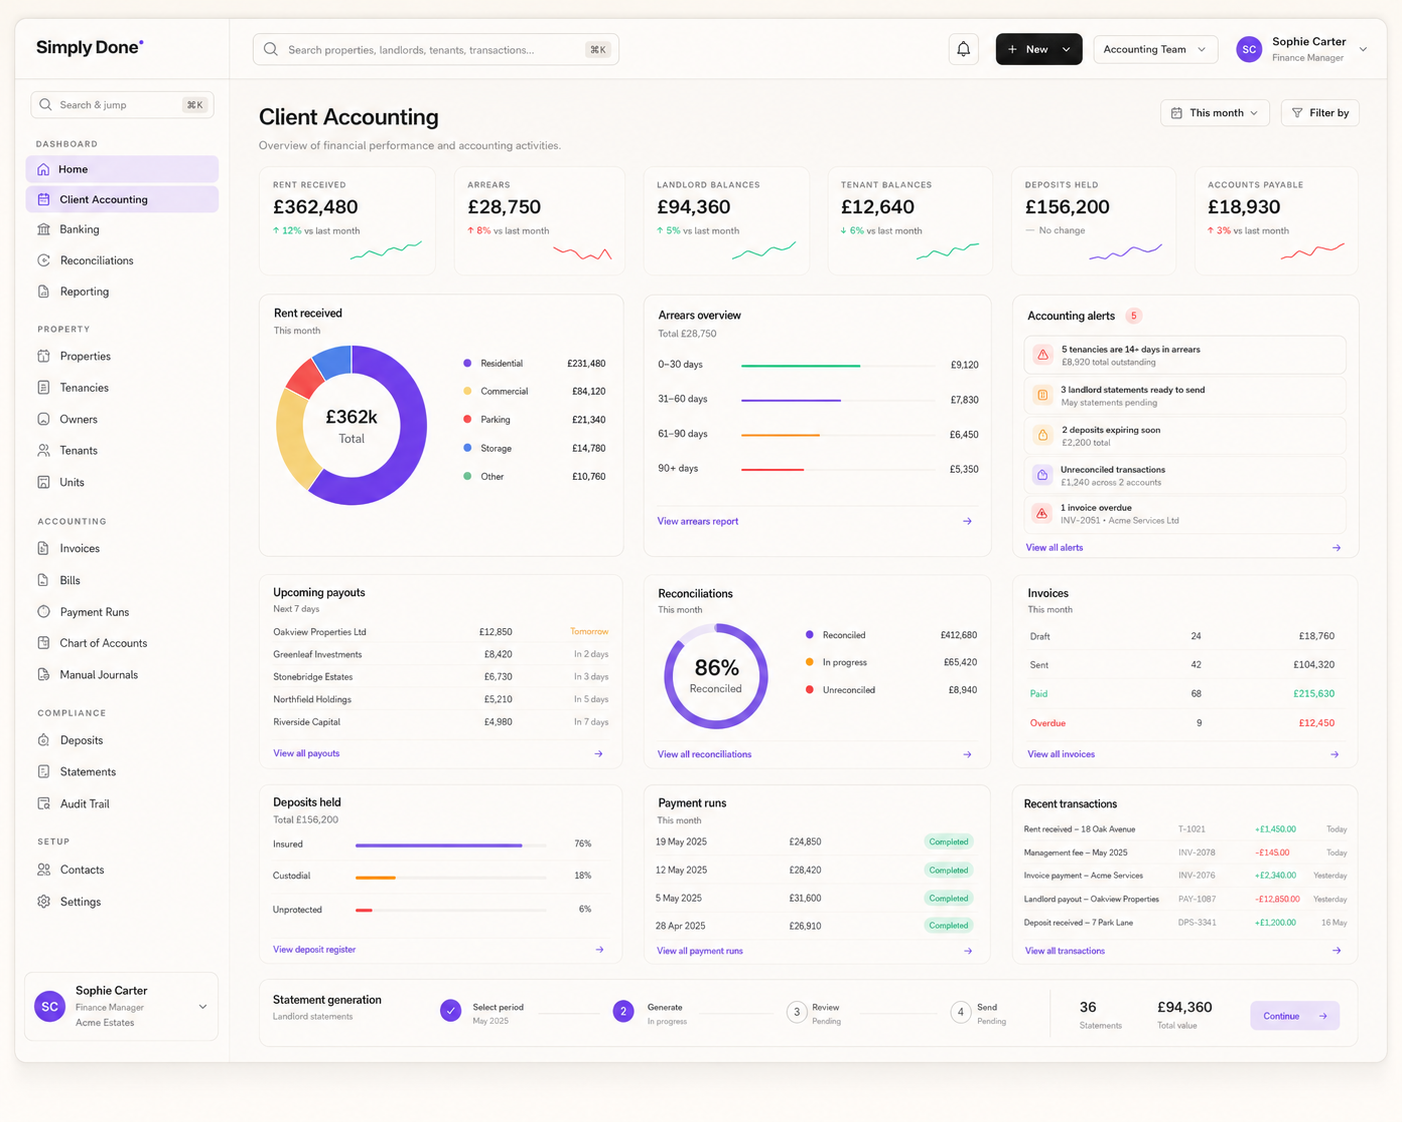Screen dimensions: 1402x1122
Task: Click the Chart of Accounts icon
Action: point(44,643)
